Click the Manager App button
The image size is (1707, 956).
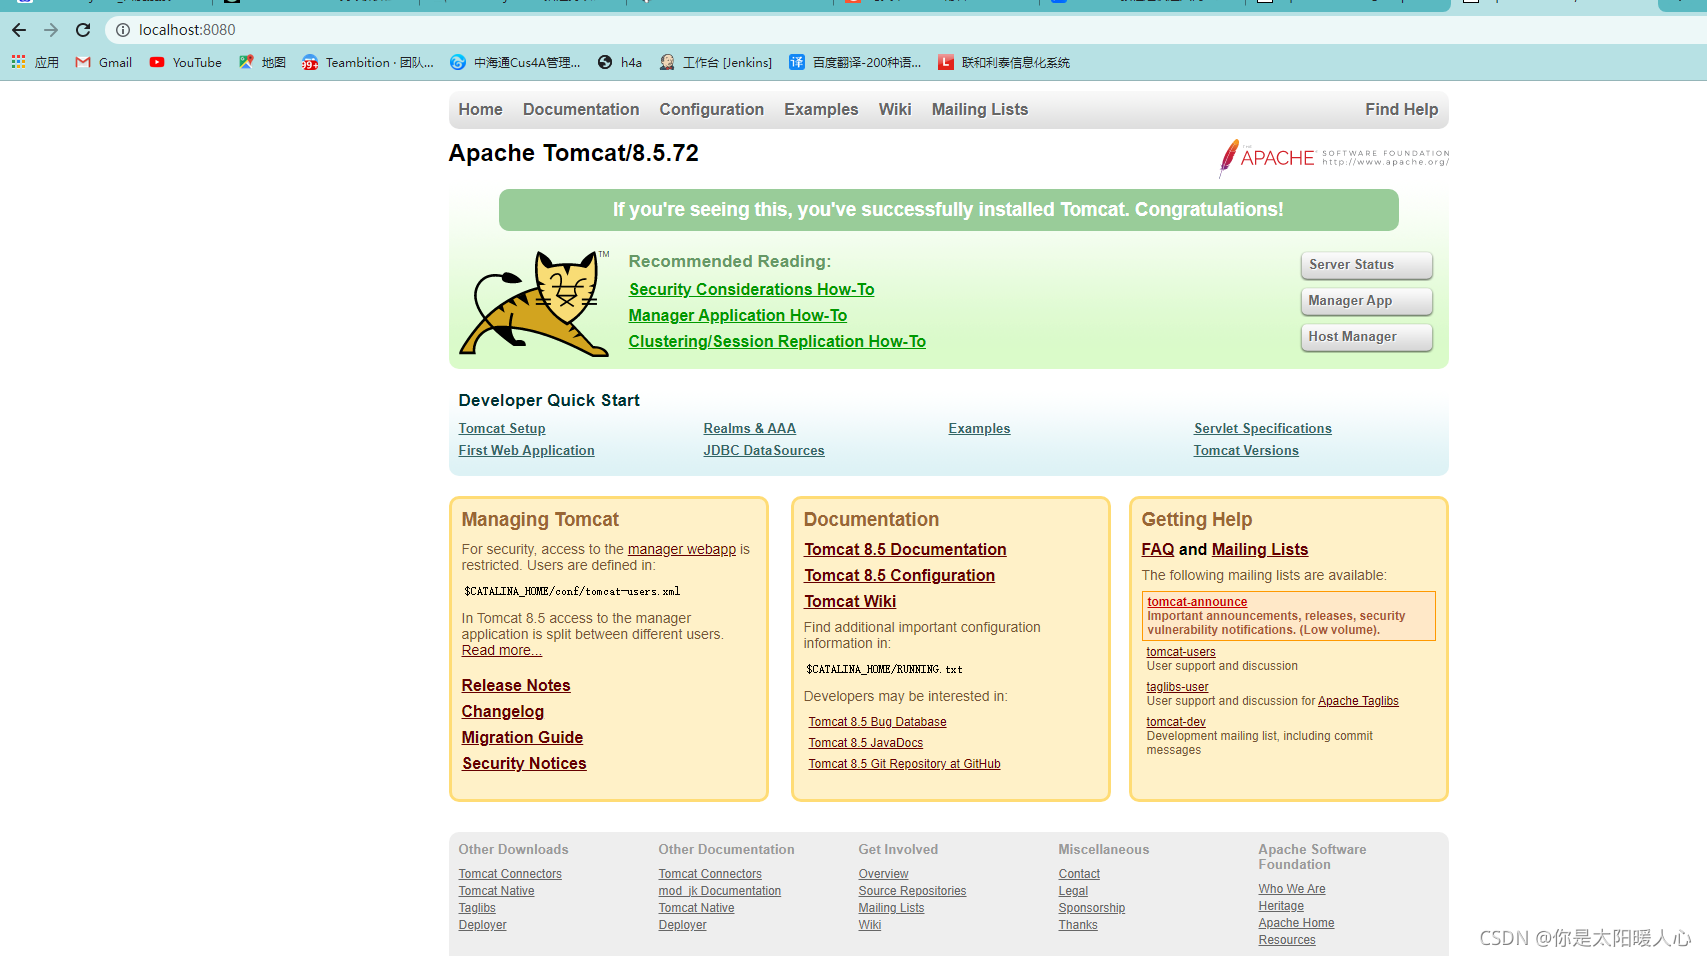[x=1366, y=301]
